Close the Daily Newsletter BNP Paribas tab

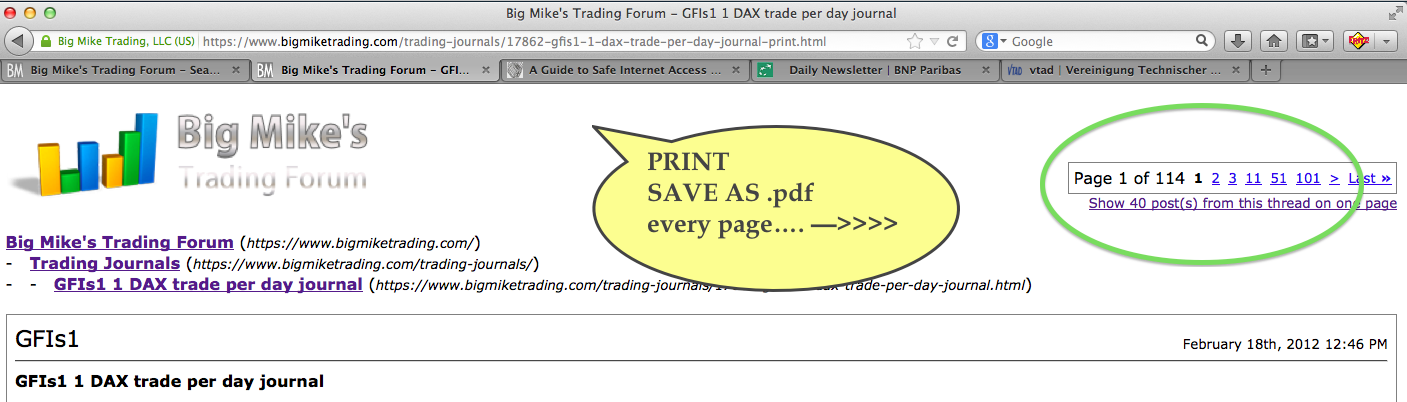click(x=986, y=71)
